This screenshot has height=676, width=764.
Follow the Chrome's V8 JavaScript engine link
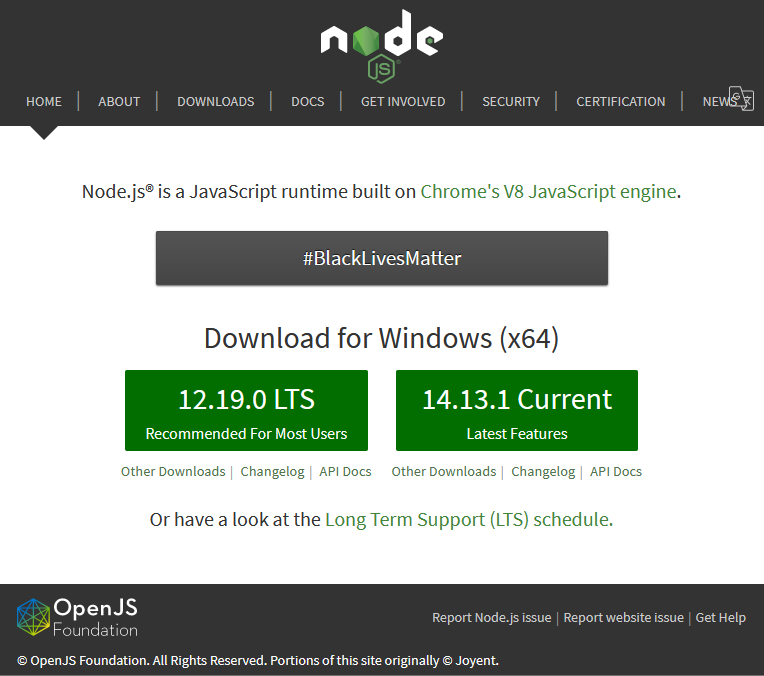point(548,192)
